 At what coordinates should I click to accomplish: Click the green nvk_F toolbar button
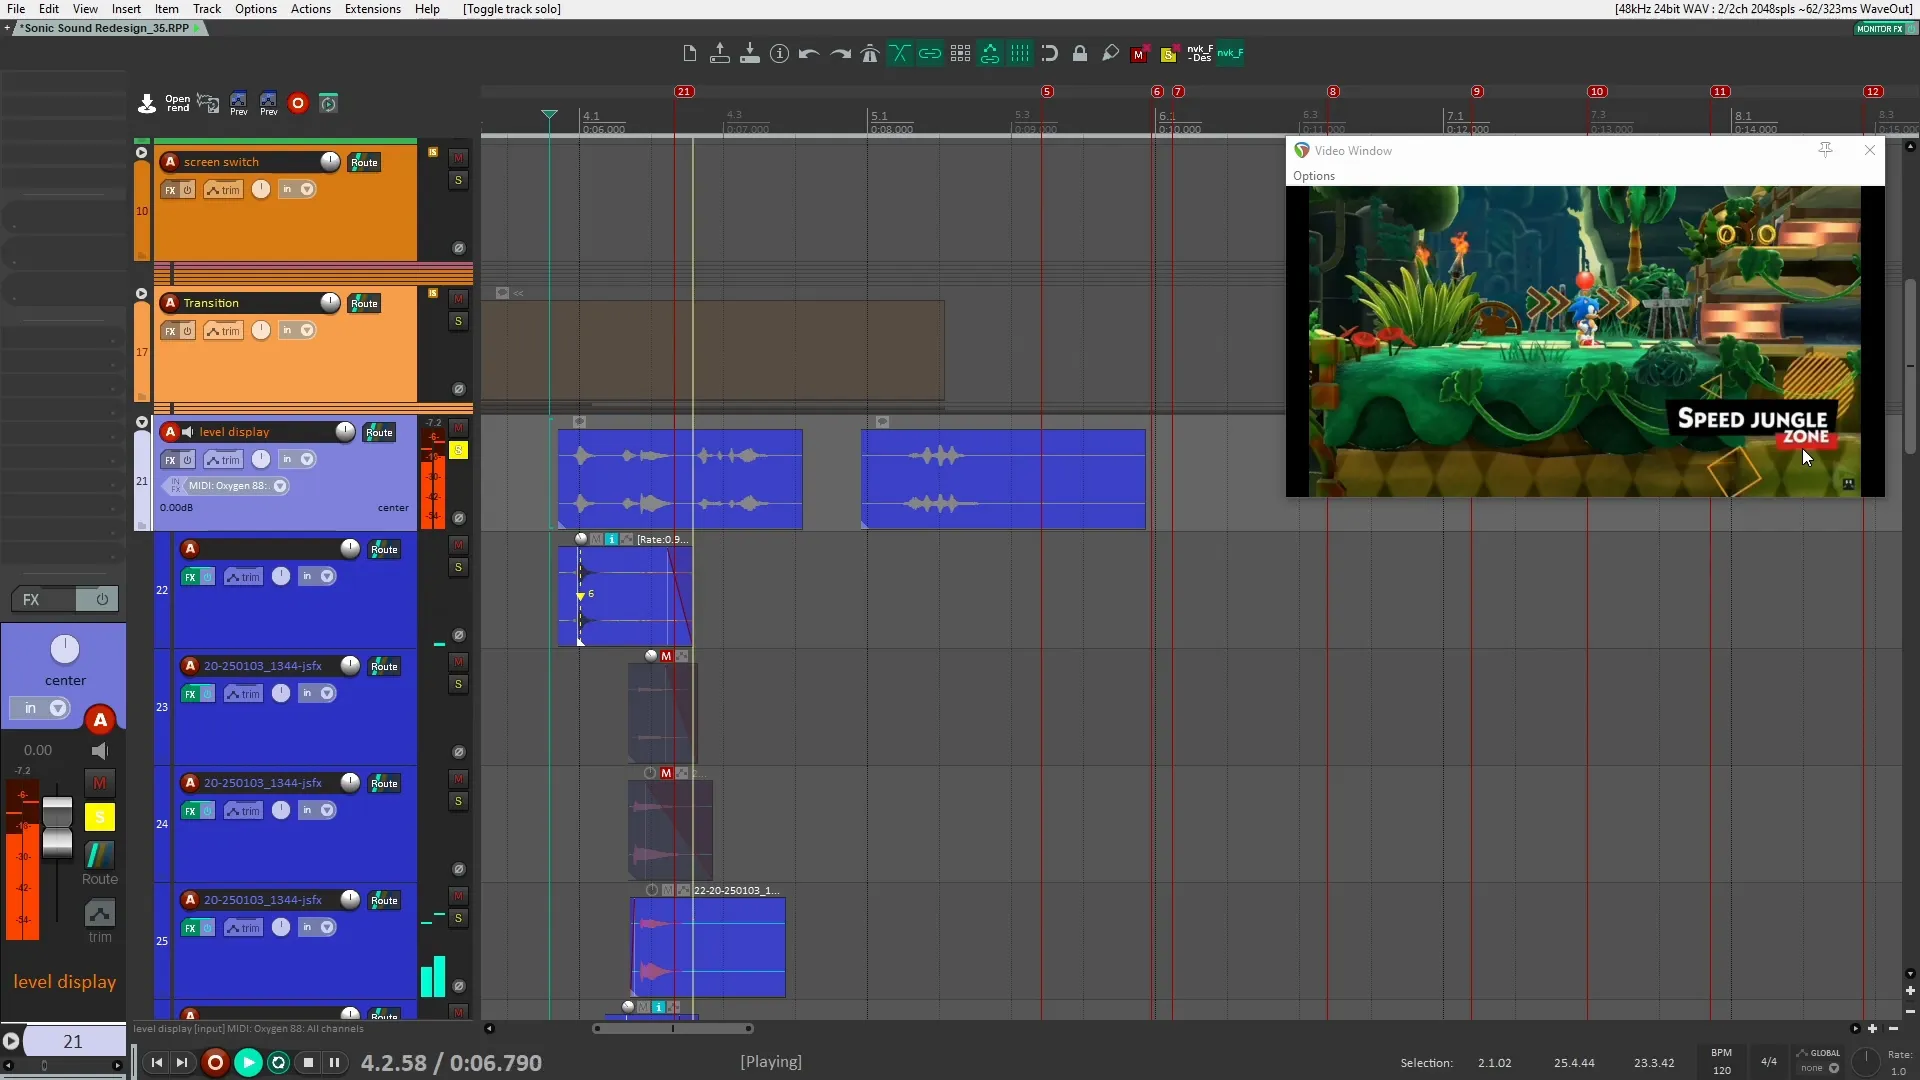coord(1230,54)
